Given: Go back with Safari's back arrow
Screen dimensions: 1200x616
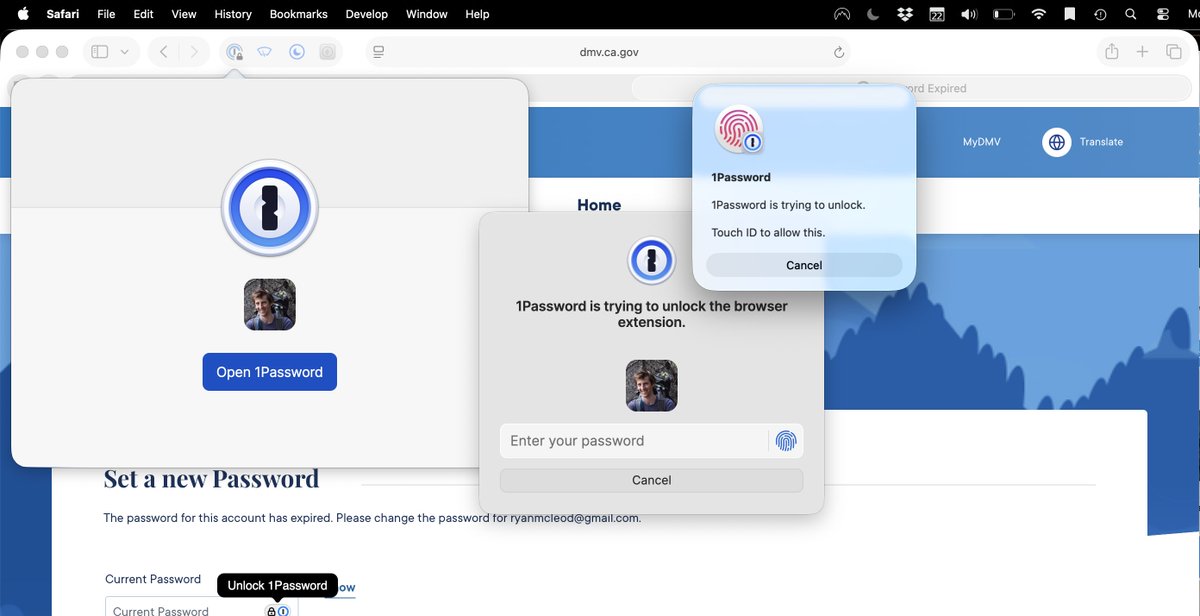Looking at the screenshot, I should click(x=164, y=52).
